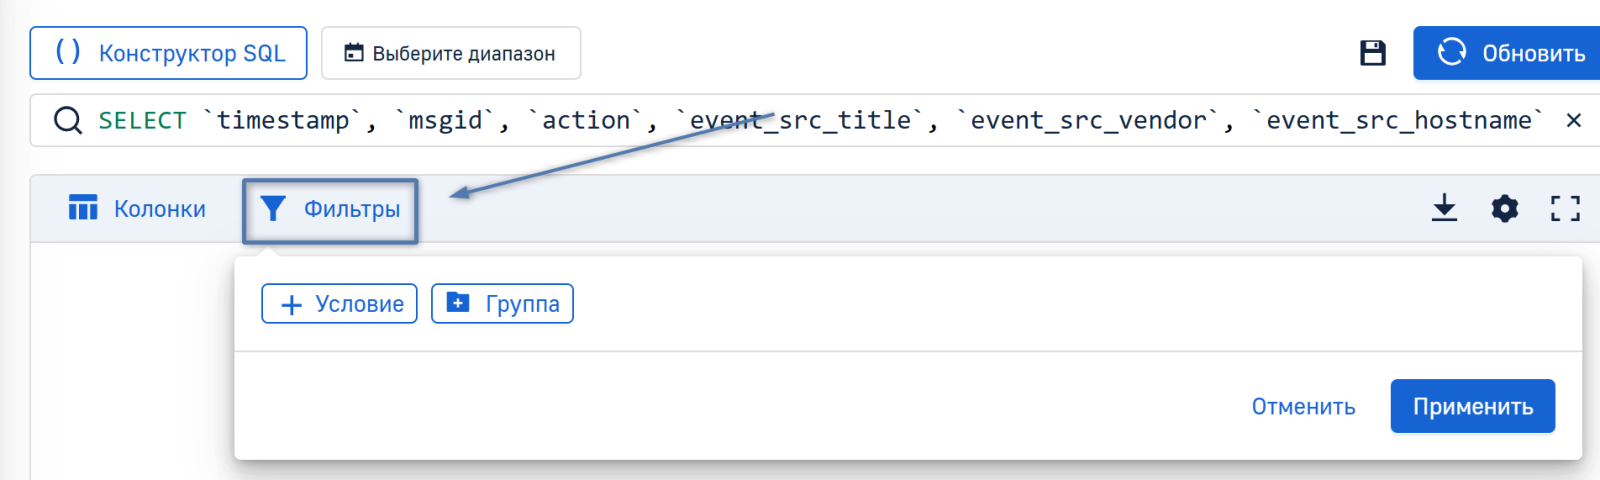Viewport: 1600px width, 480px height.
Task: Click the funnel icon next to Фильтры
Action: click(x=273, y=209)
